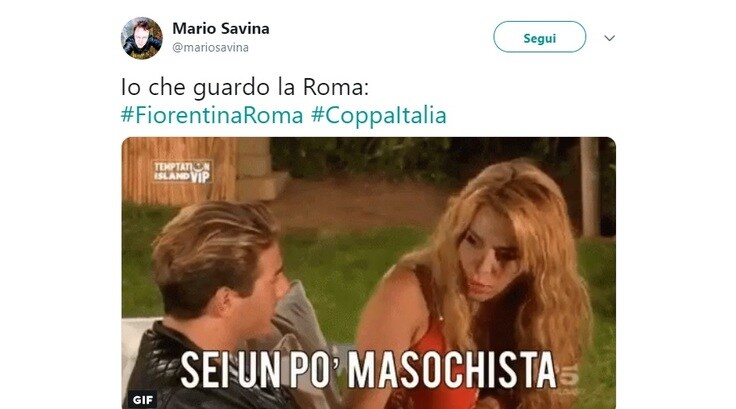Click the @mariosavina handle
736x409 pixels.
tap(210, 47)
